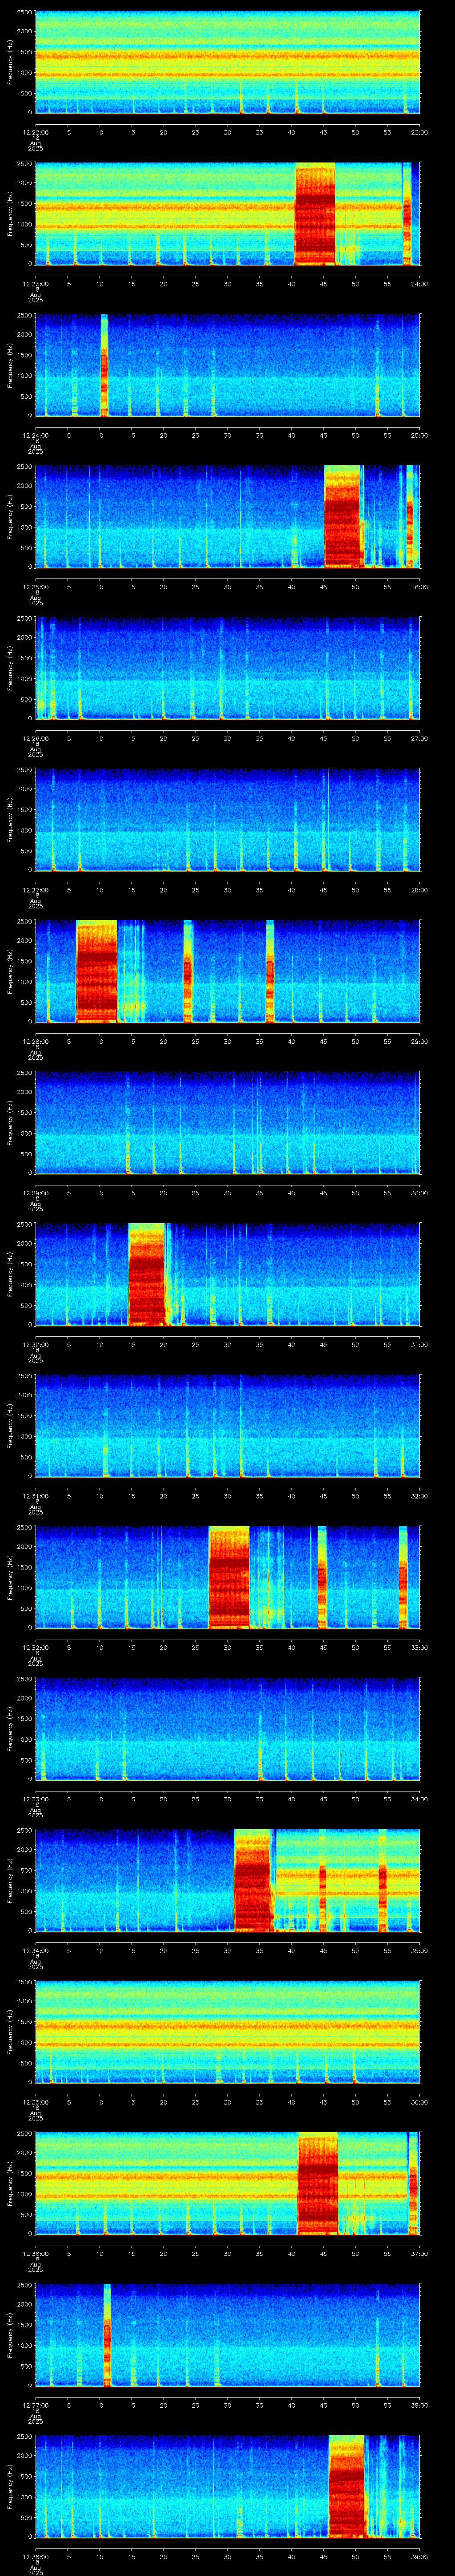Viewport: 455px width, 2576px height.
Task: Select the wide red burst in the 12:34:00 spectrogram
Action: (253, 1880)
